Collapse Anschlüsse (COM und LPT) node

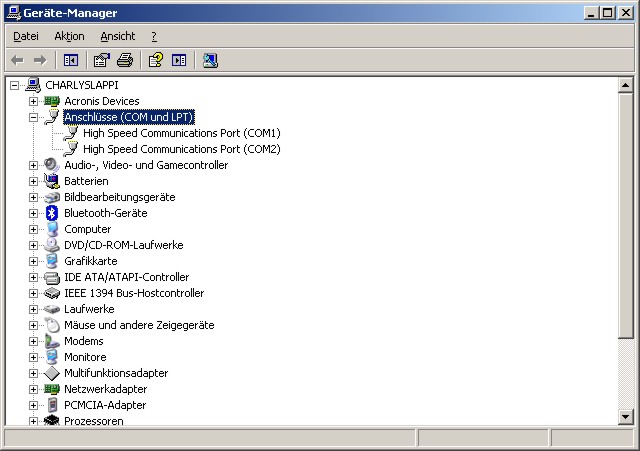[x=33, y=118]
